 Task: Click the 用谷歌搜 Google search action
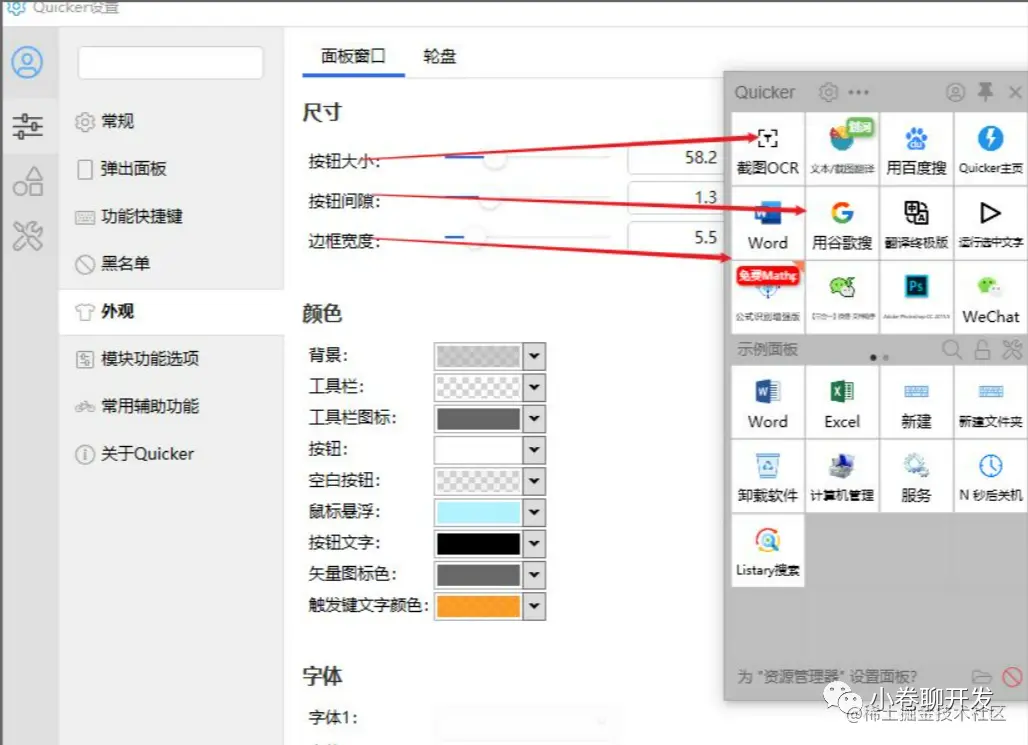click(x=842, y=223)
